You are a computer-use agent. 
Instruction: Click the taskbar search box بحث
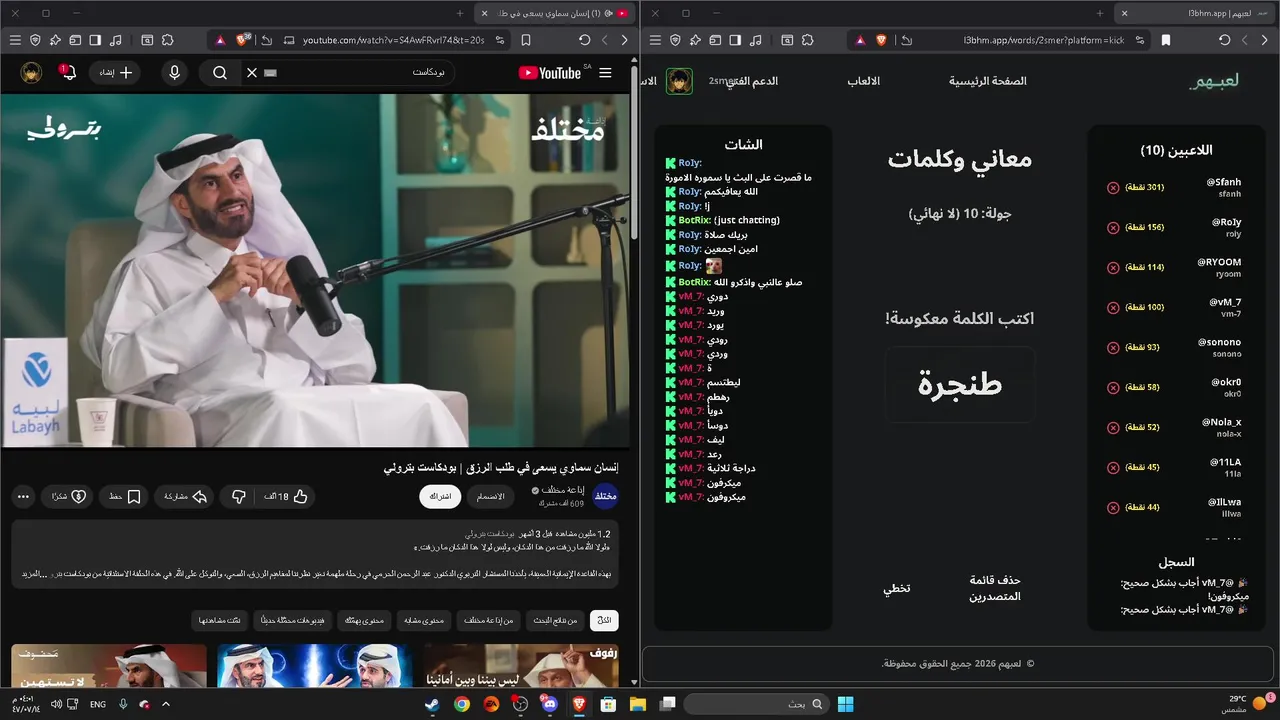[x=756, y=704]
